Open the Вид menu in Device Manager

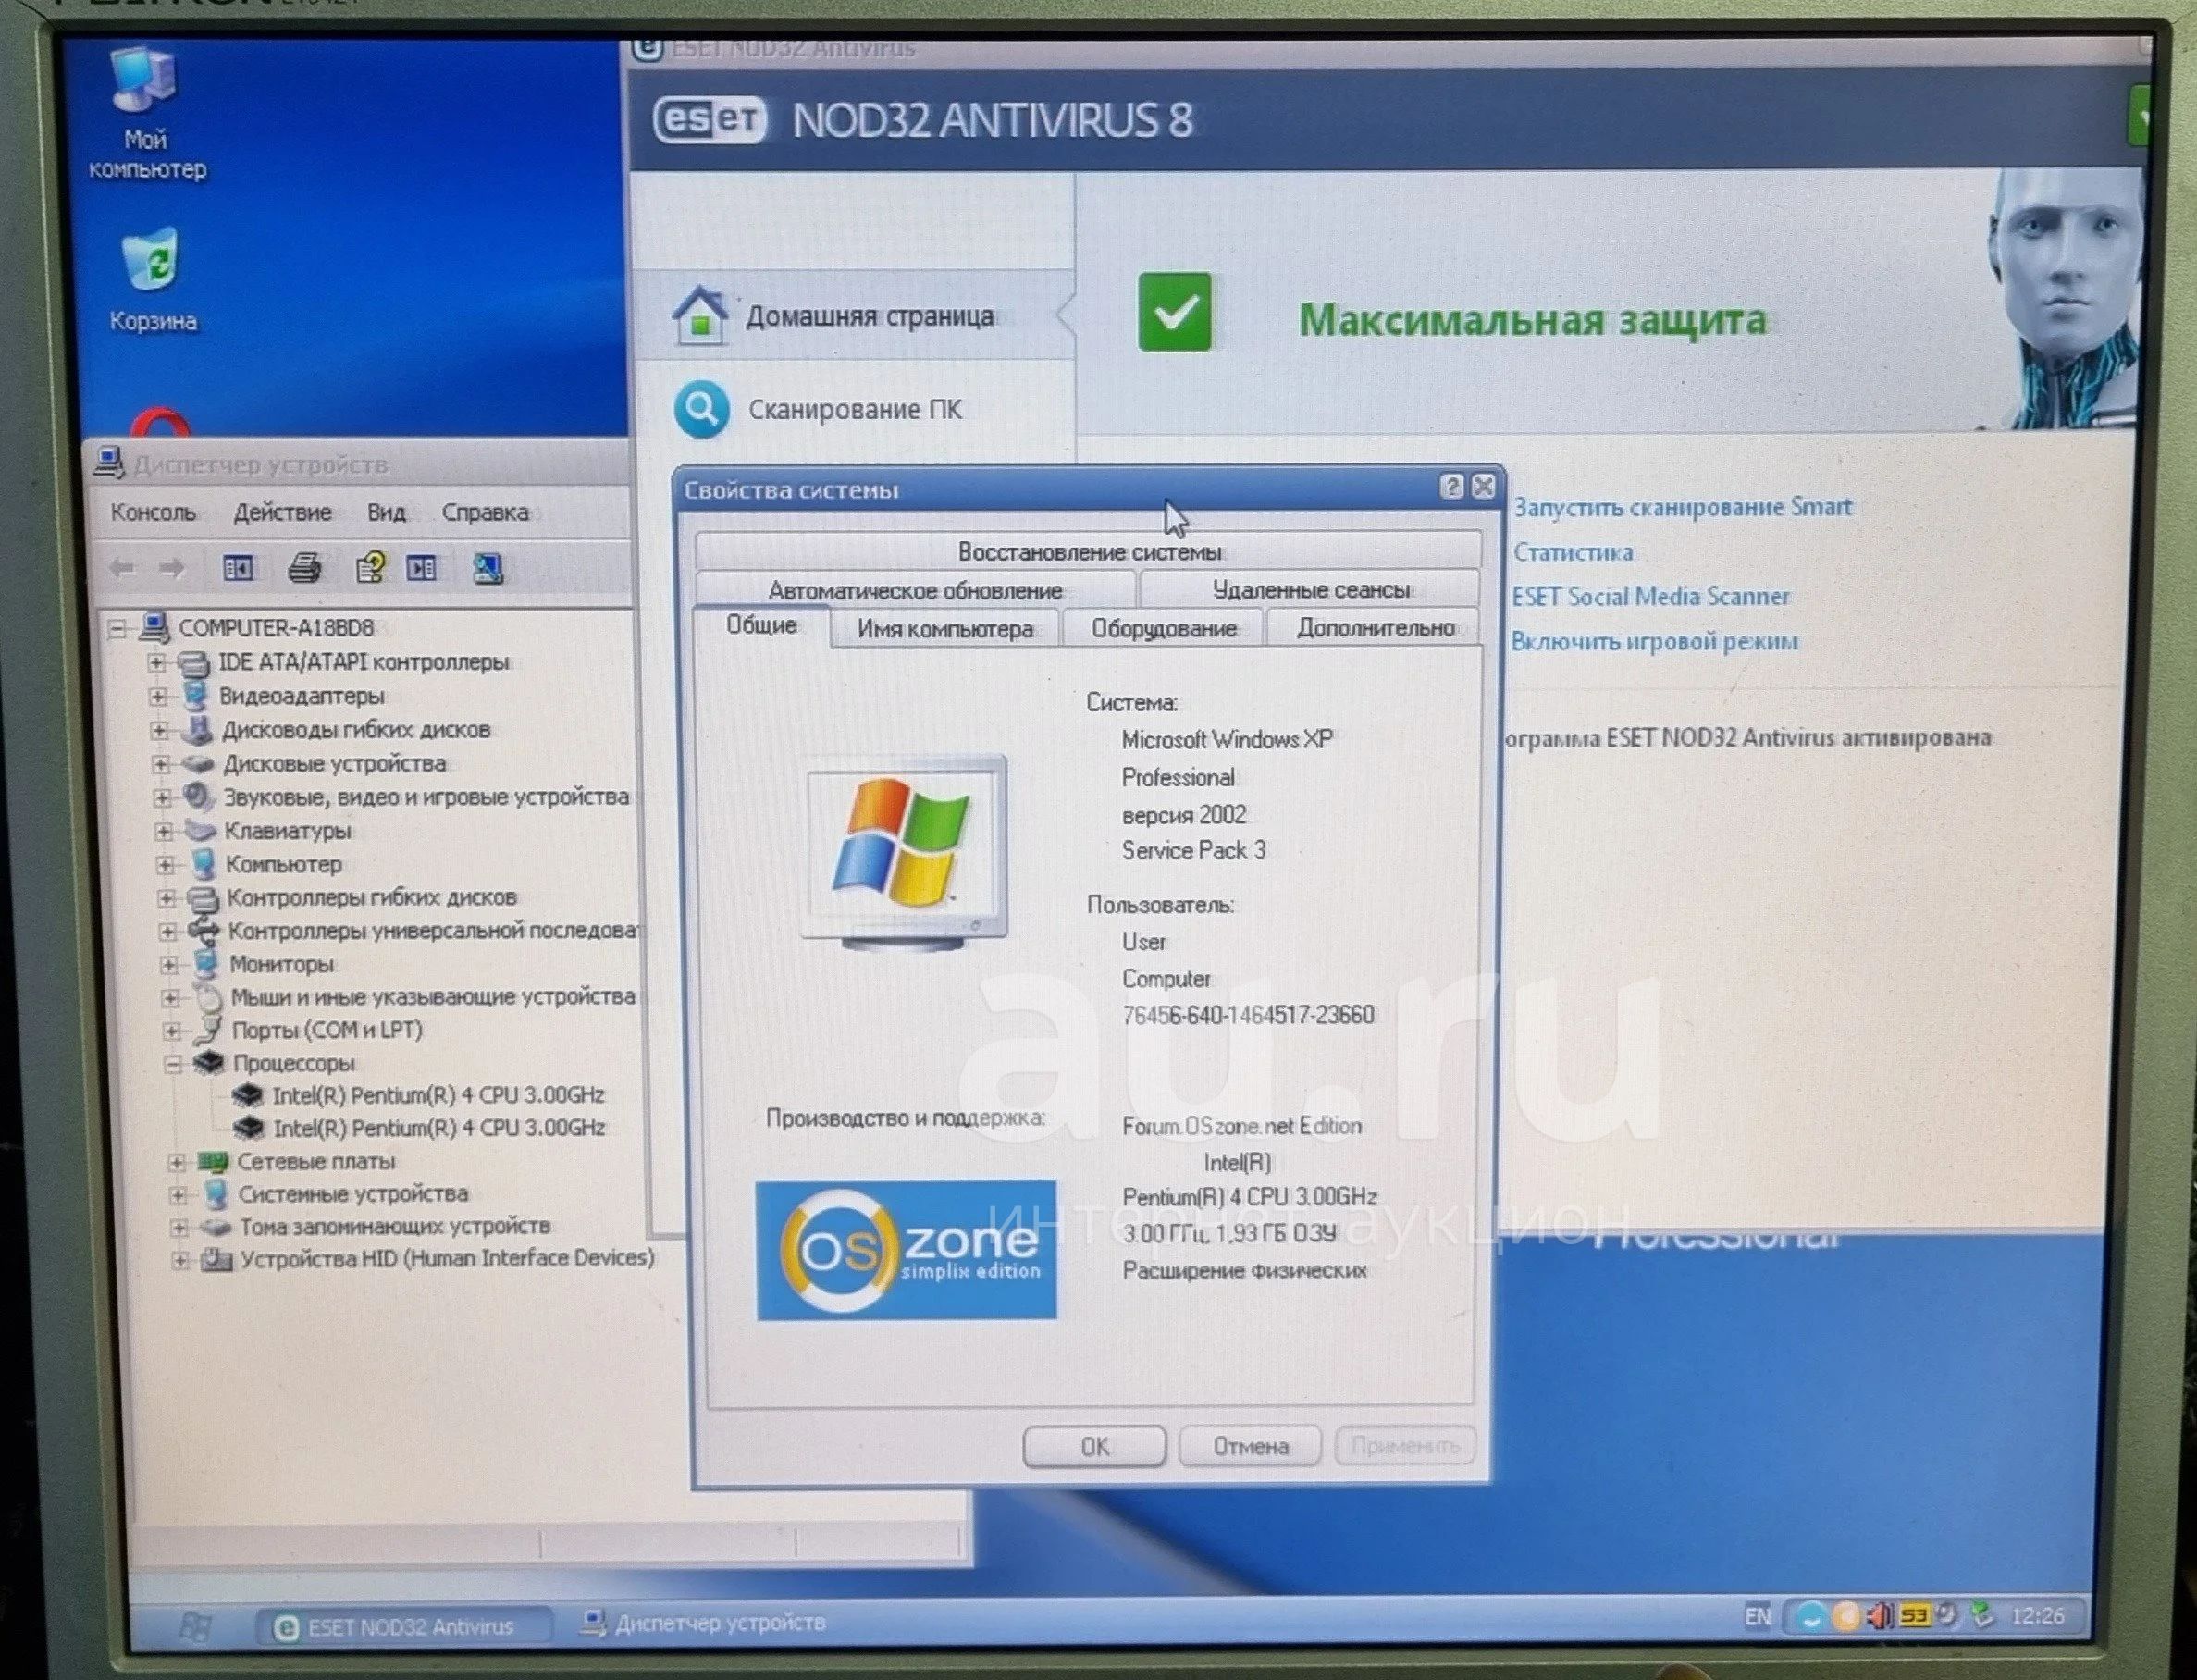(x=386, y=512)
